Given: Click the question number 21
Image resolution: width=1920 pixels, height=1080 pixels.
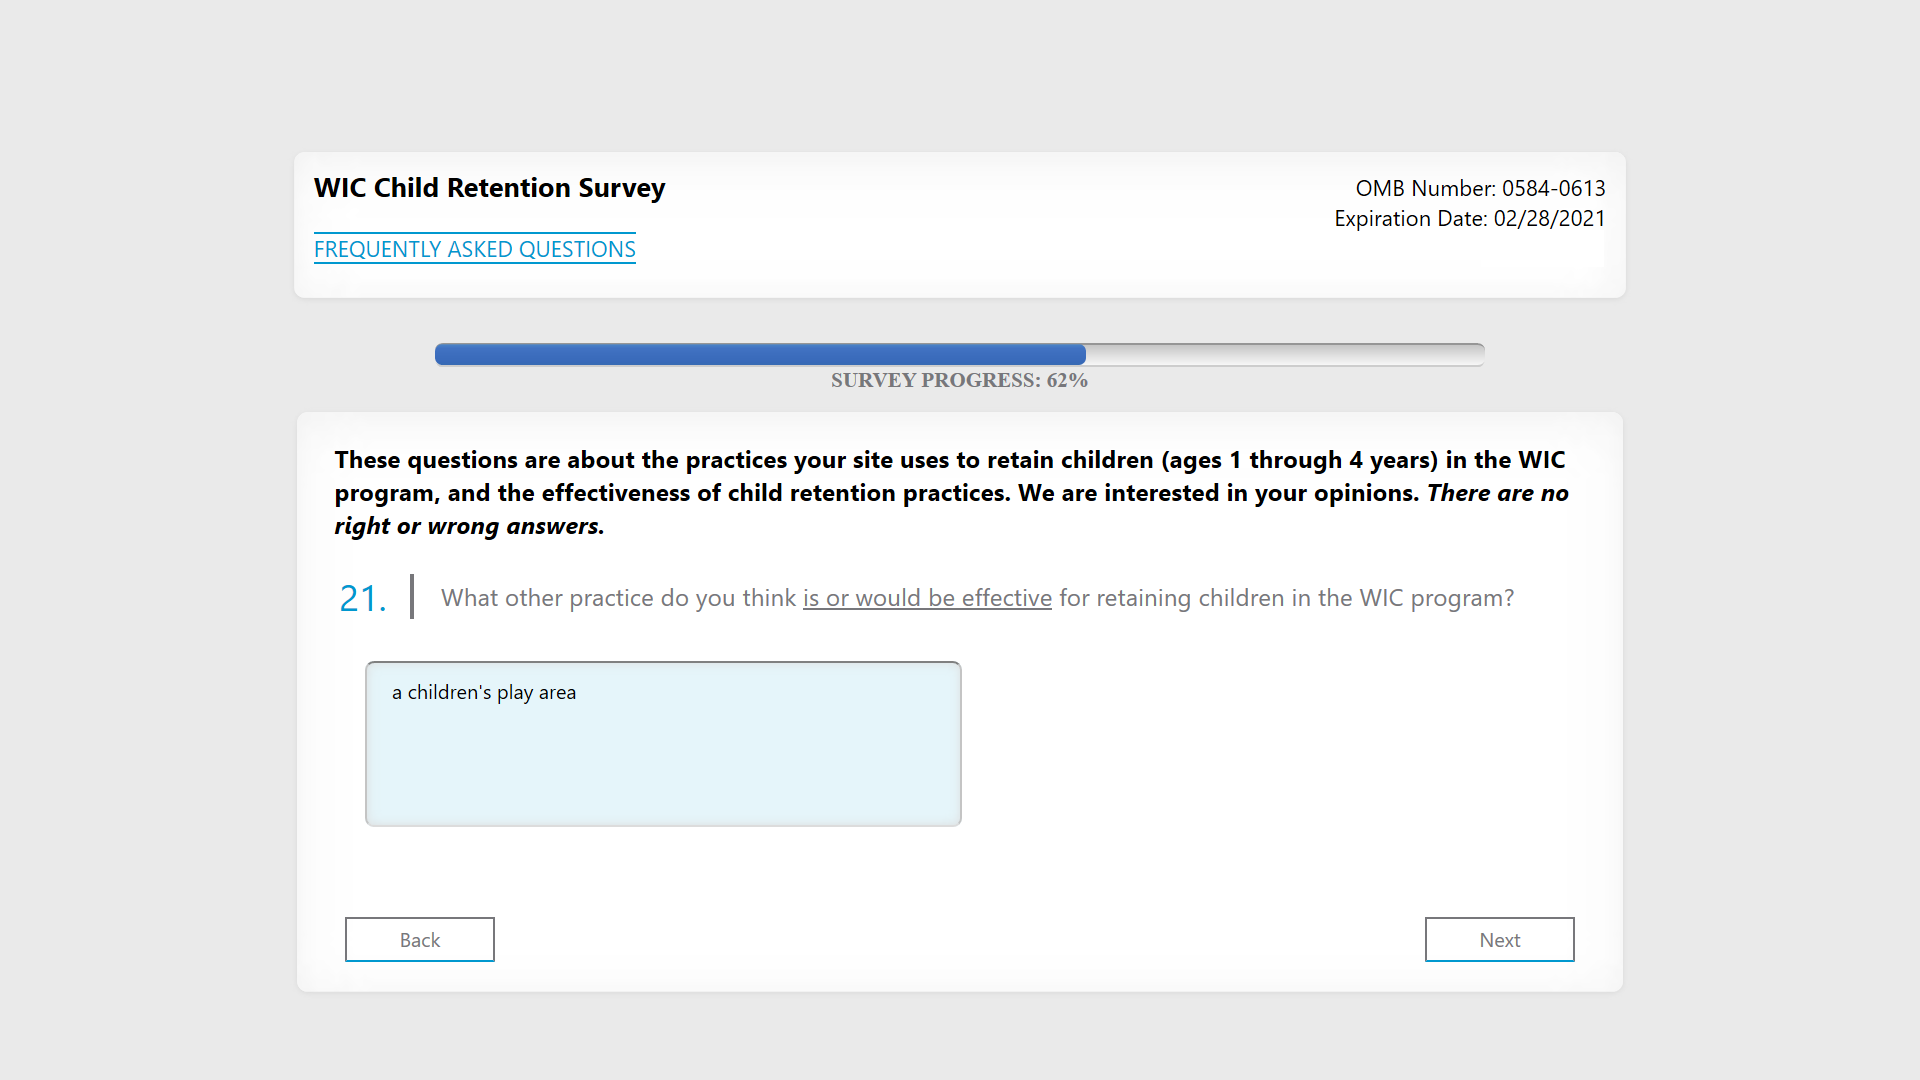Looking at the screenshot, I should click(x=362, y=598).
